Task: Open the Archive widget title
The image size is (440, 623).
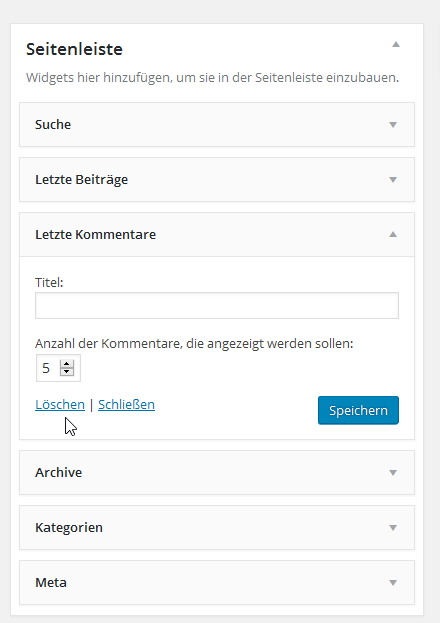Action: (x=58, y=472)
